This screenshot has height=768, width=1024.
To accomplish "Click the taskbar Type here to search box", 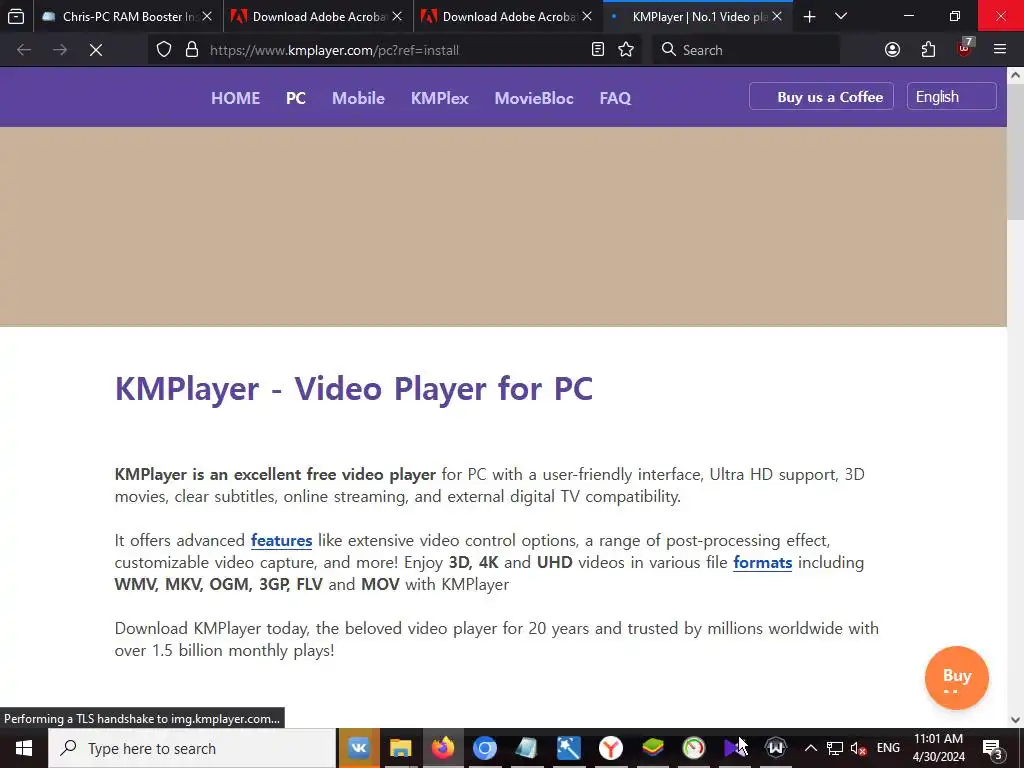I will [192, 748].
